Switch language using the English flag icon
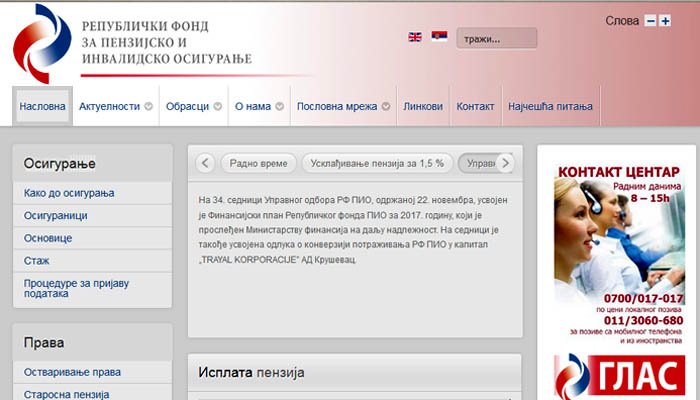700x400 pixels. tap(415, 38)
